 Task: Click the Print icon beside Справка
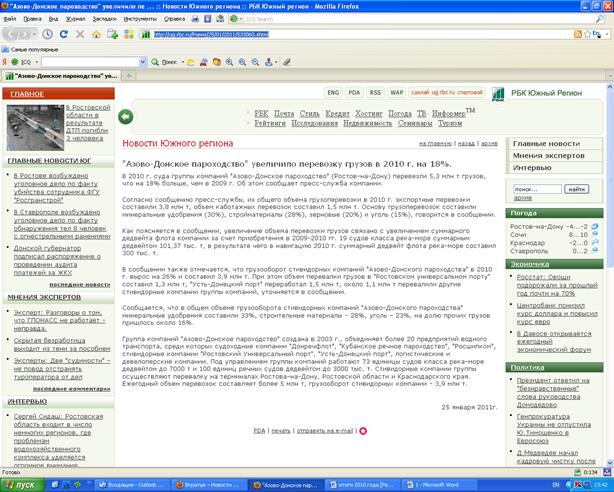coord(195,18)
